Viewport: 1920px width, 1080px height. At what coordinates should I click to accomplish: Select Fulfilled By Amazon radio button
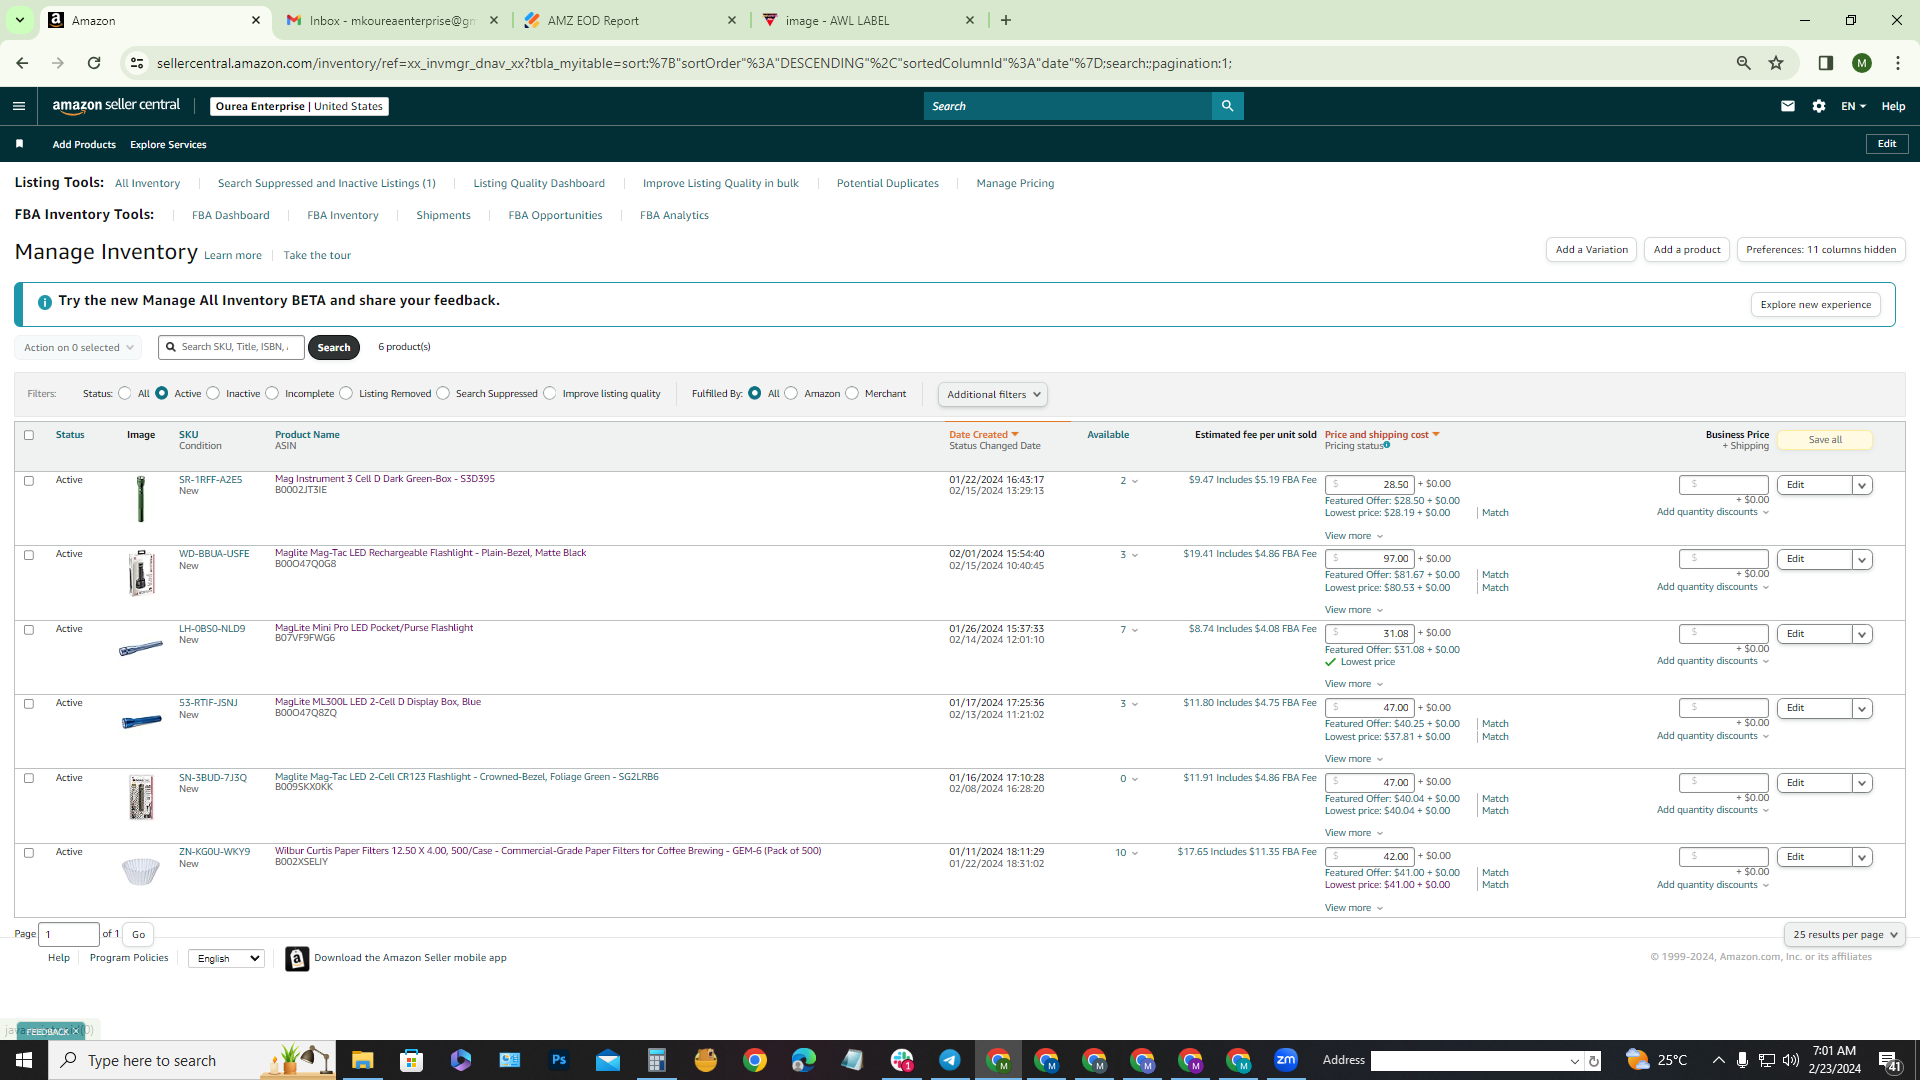point(791,394)
